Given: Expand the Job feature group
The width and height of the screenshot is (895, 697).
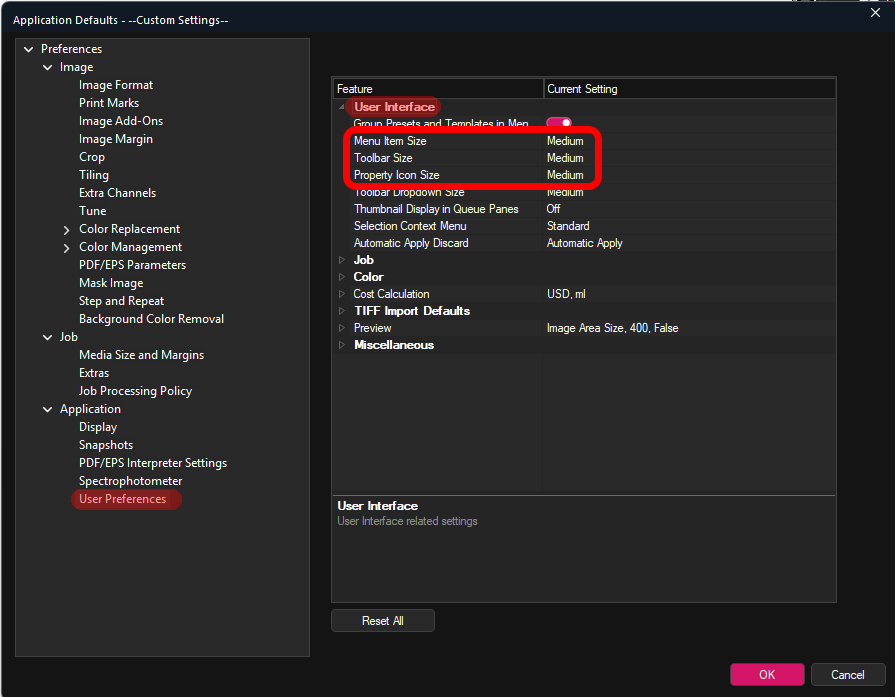Looking at the screenshot, I should click(x=342, y=260).
